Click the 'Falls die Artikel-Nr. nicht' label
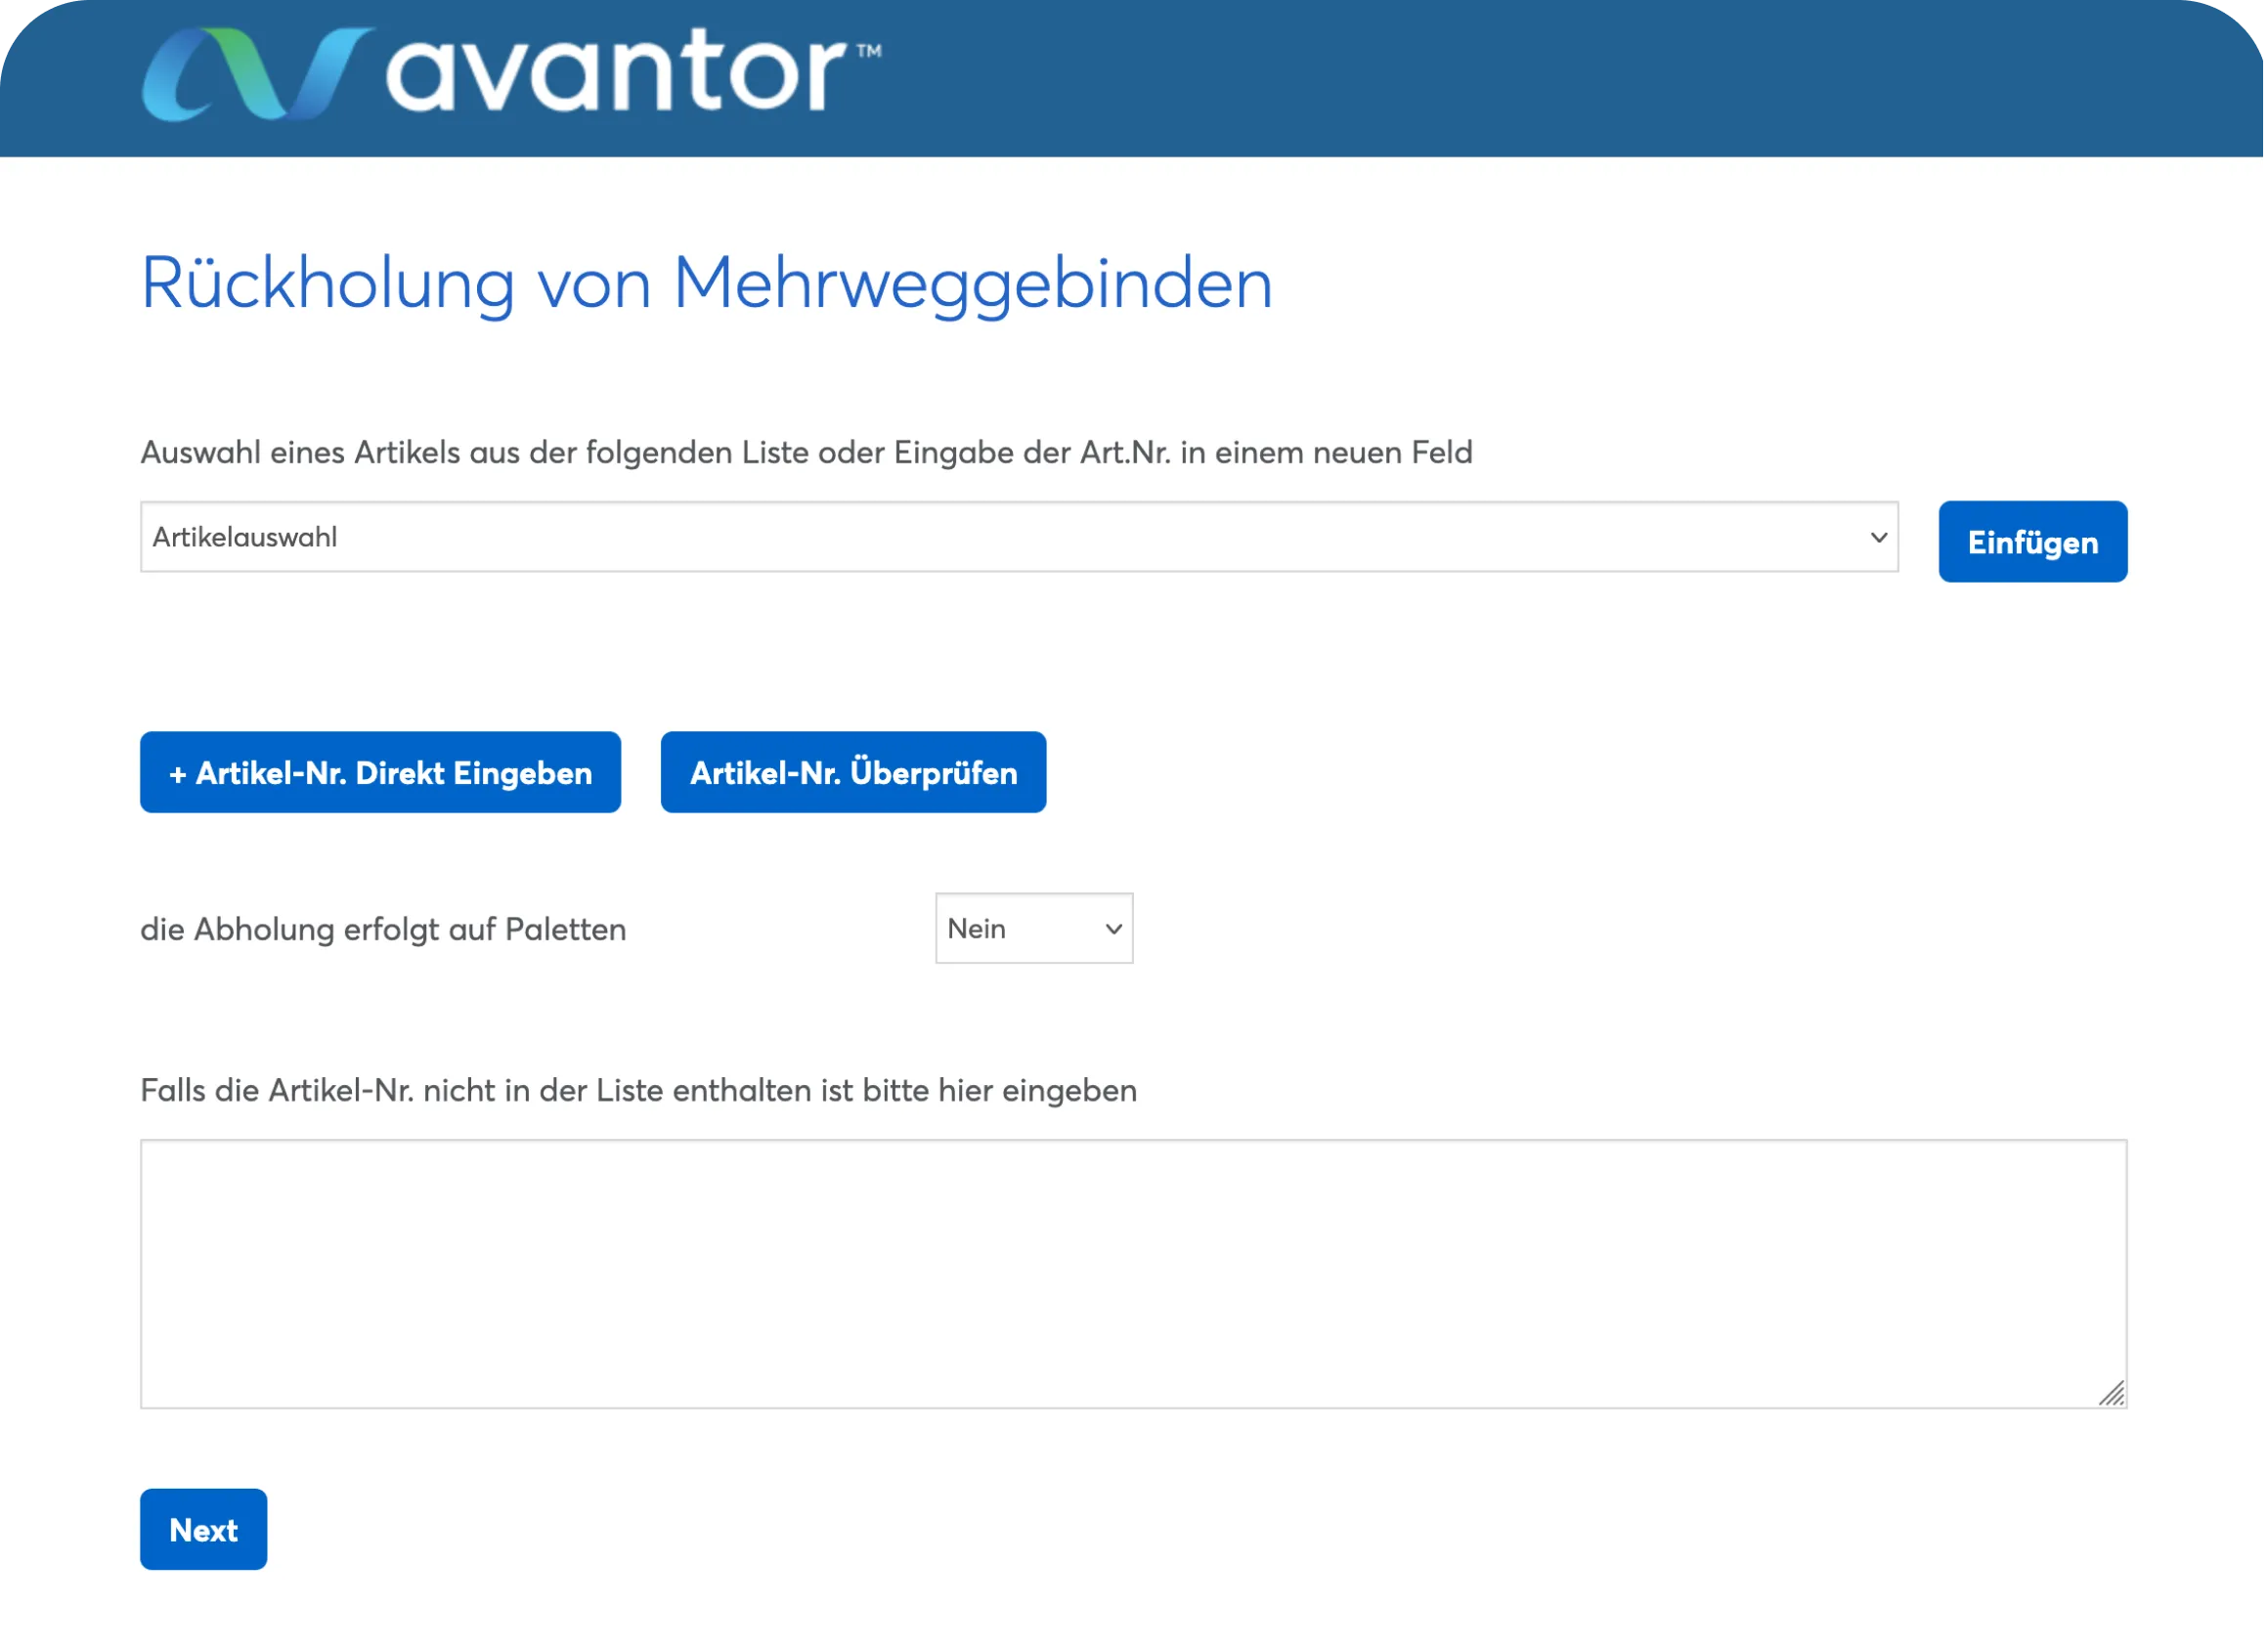 [x=640, y=1092]
